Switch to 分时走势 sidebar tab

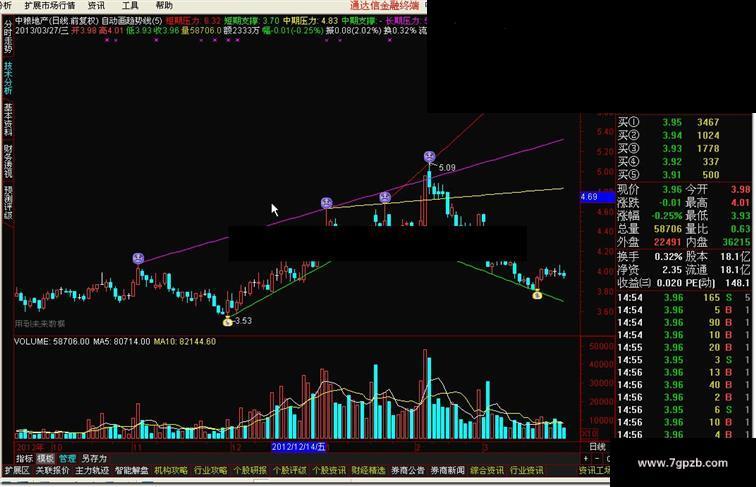[x=8, y=37]
